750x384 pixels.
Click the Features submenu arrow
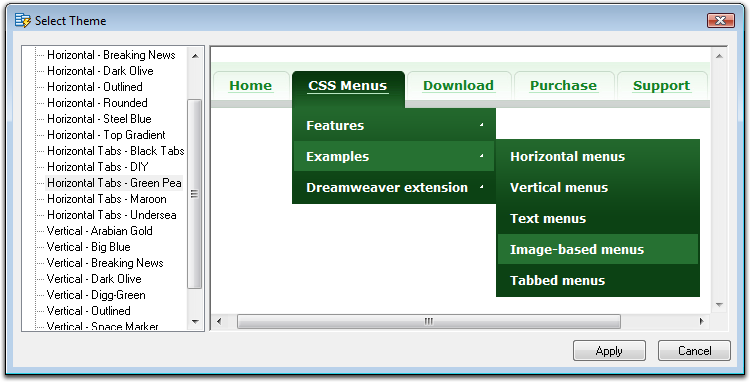(x=482, y=125)
